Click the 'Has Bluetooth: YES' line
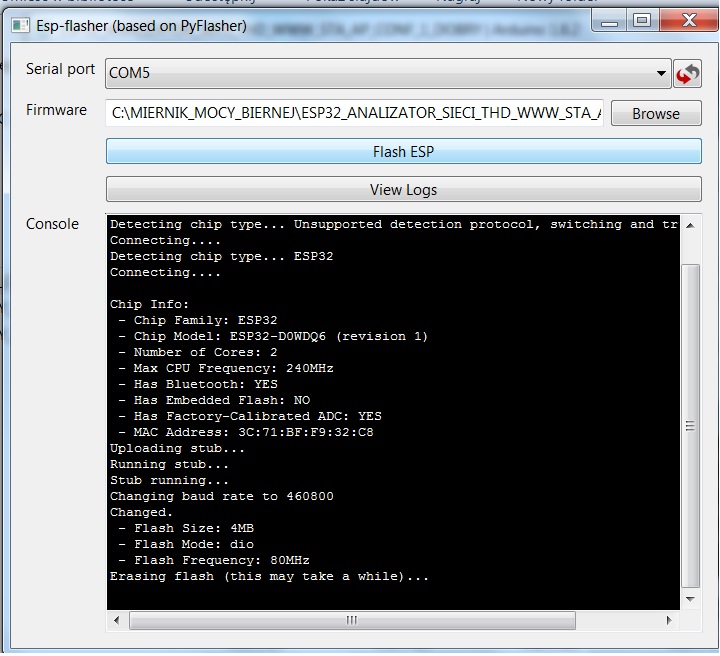 tap(198, 385)
